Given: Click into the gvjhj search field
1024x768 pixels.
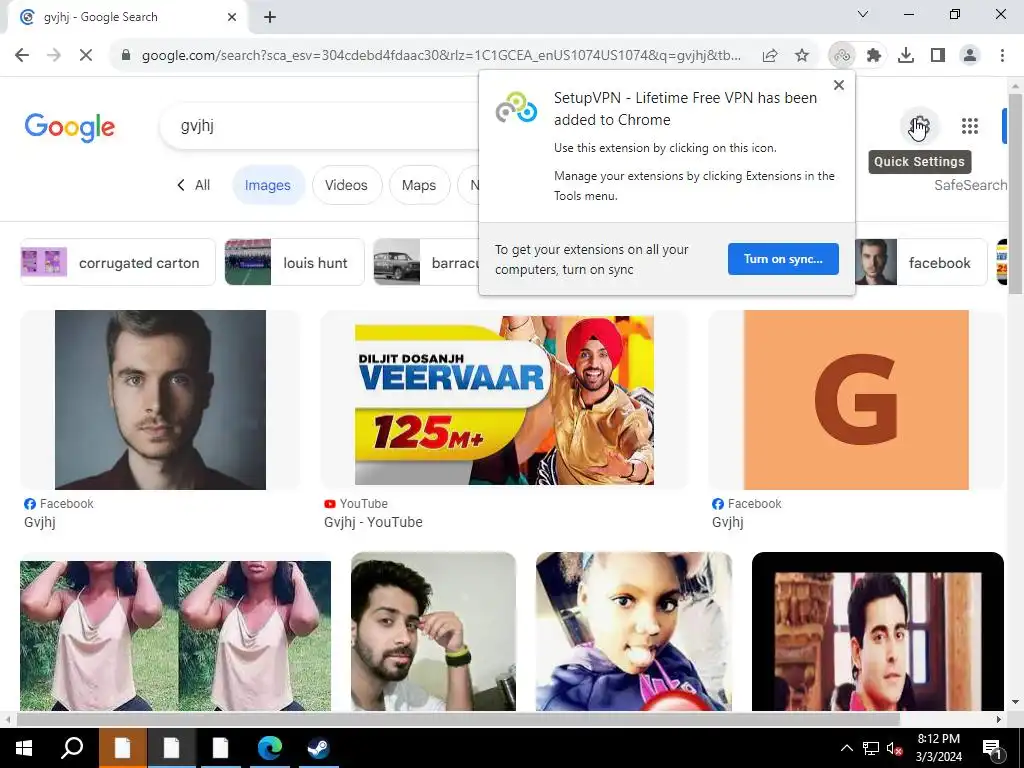Looking at the screenshot, I should point(320,126).
